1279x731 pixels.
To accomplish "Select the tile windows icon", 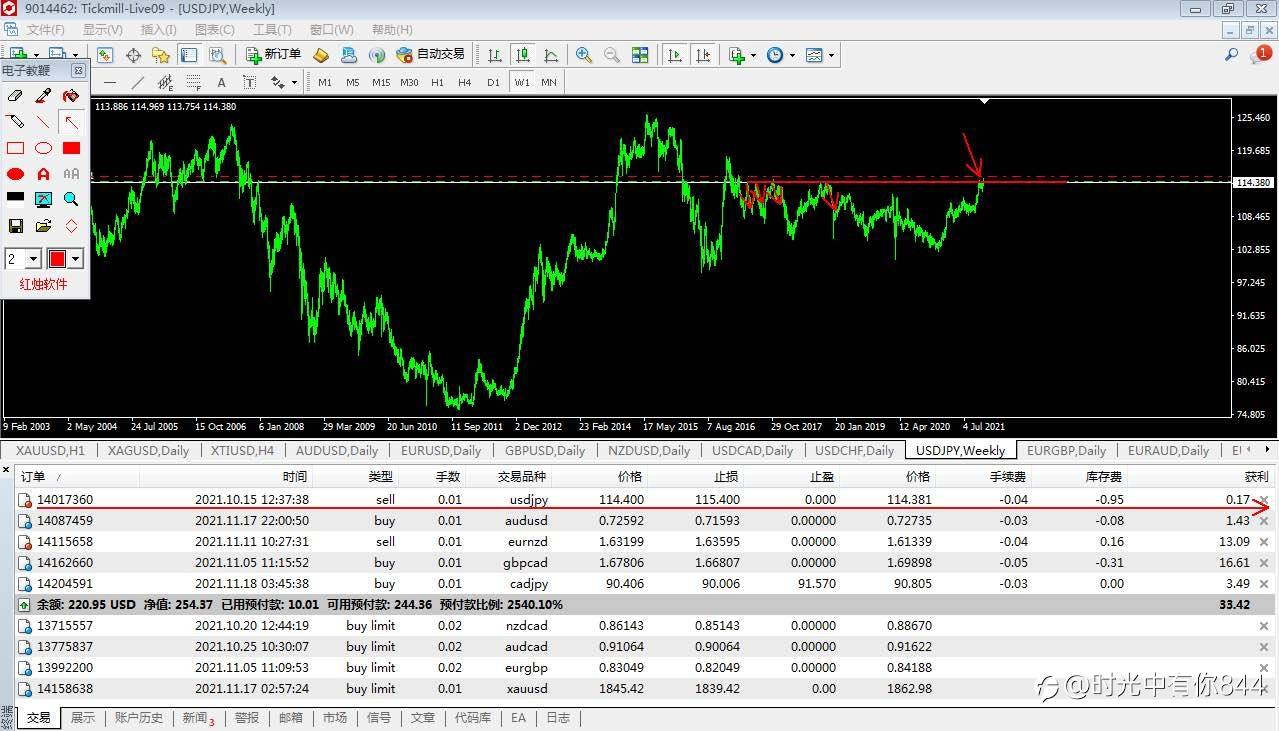I will click(640, 55).
